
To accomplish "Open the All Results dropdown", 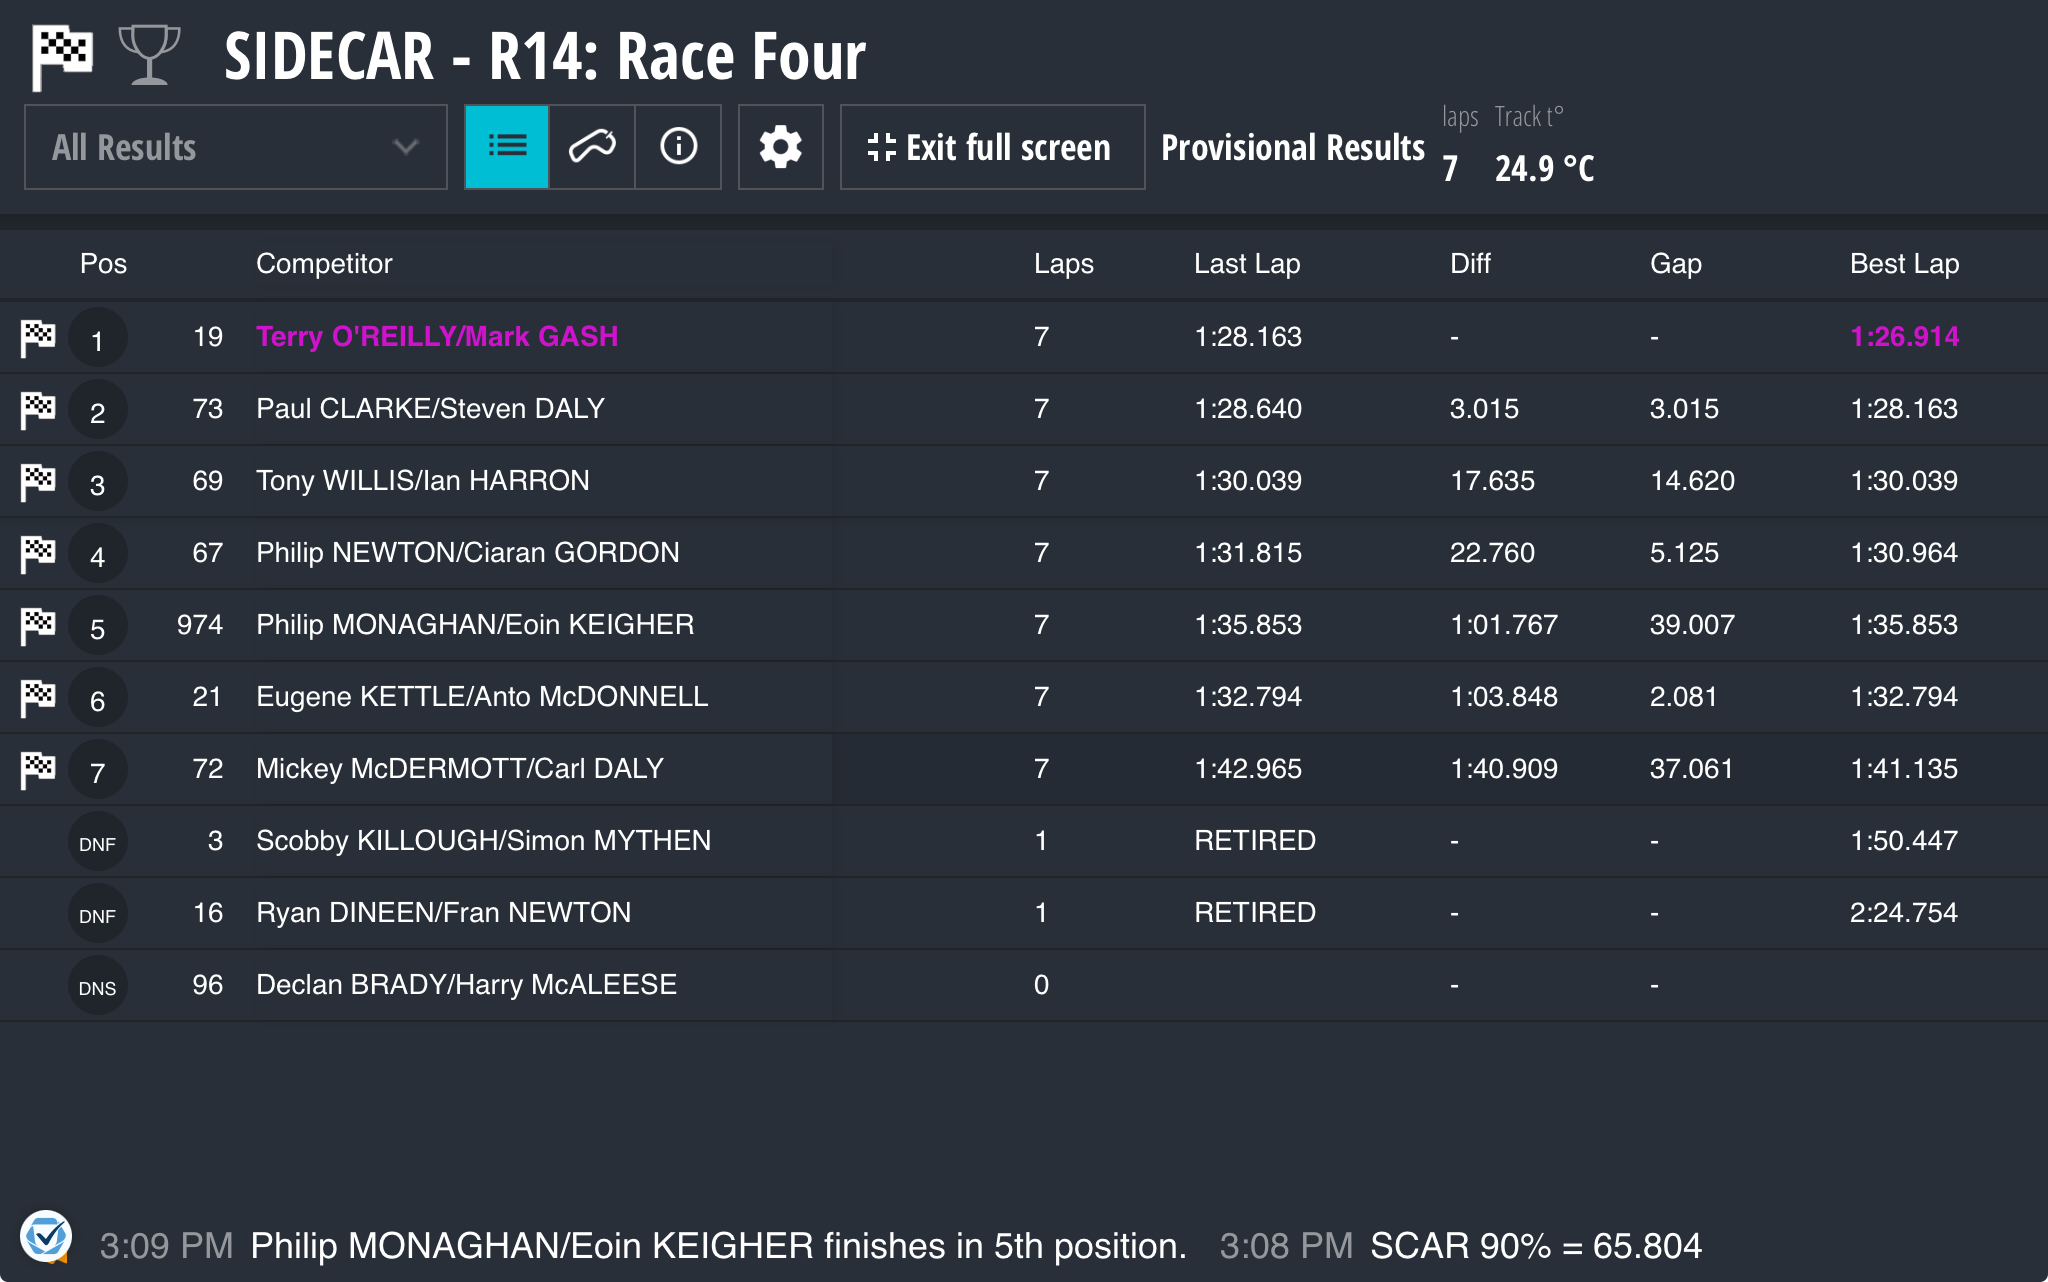I will [235, 147].
